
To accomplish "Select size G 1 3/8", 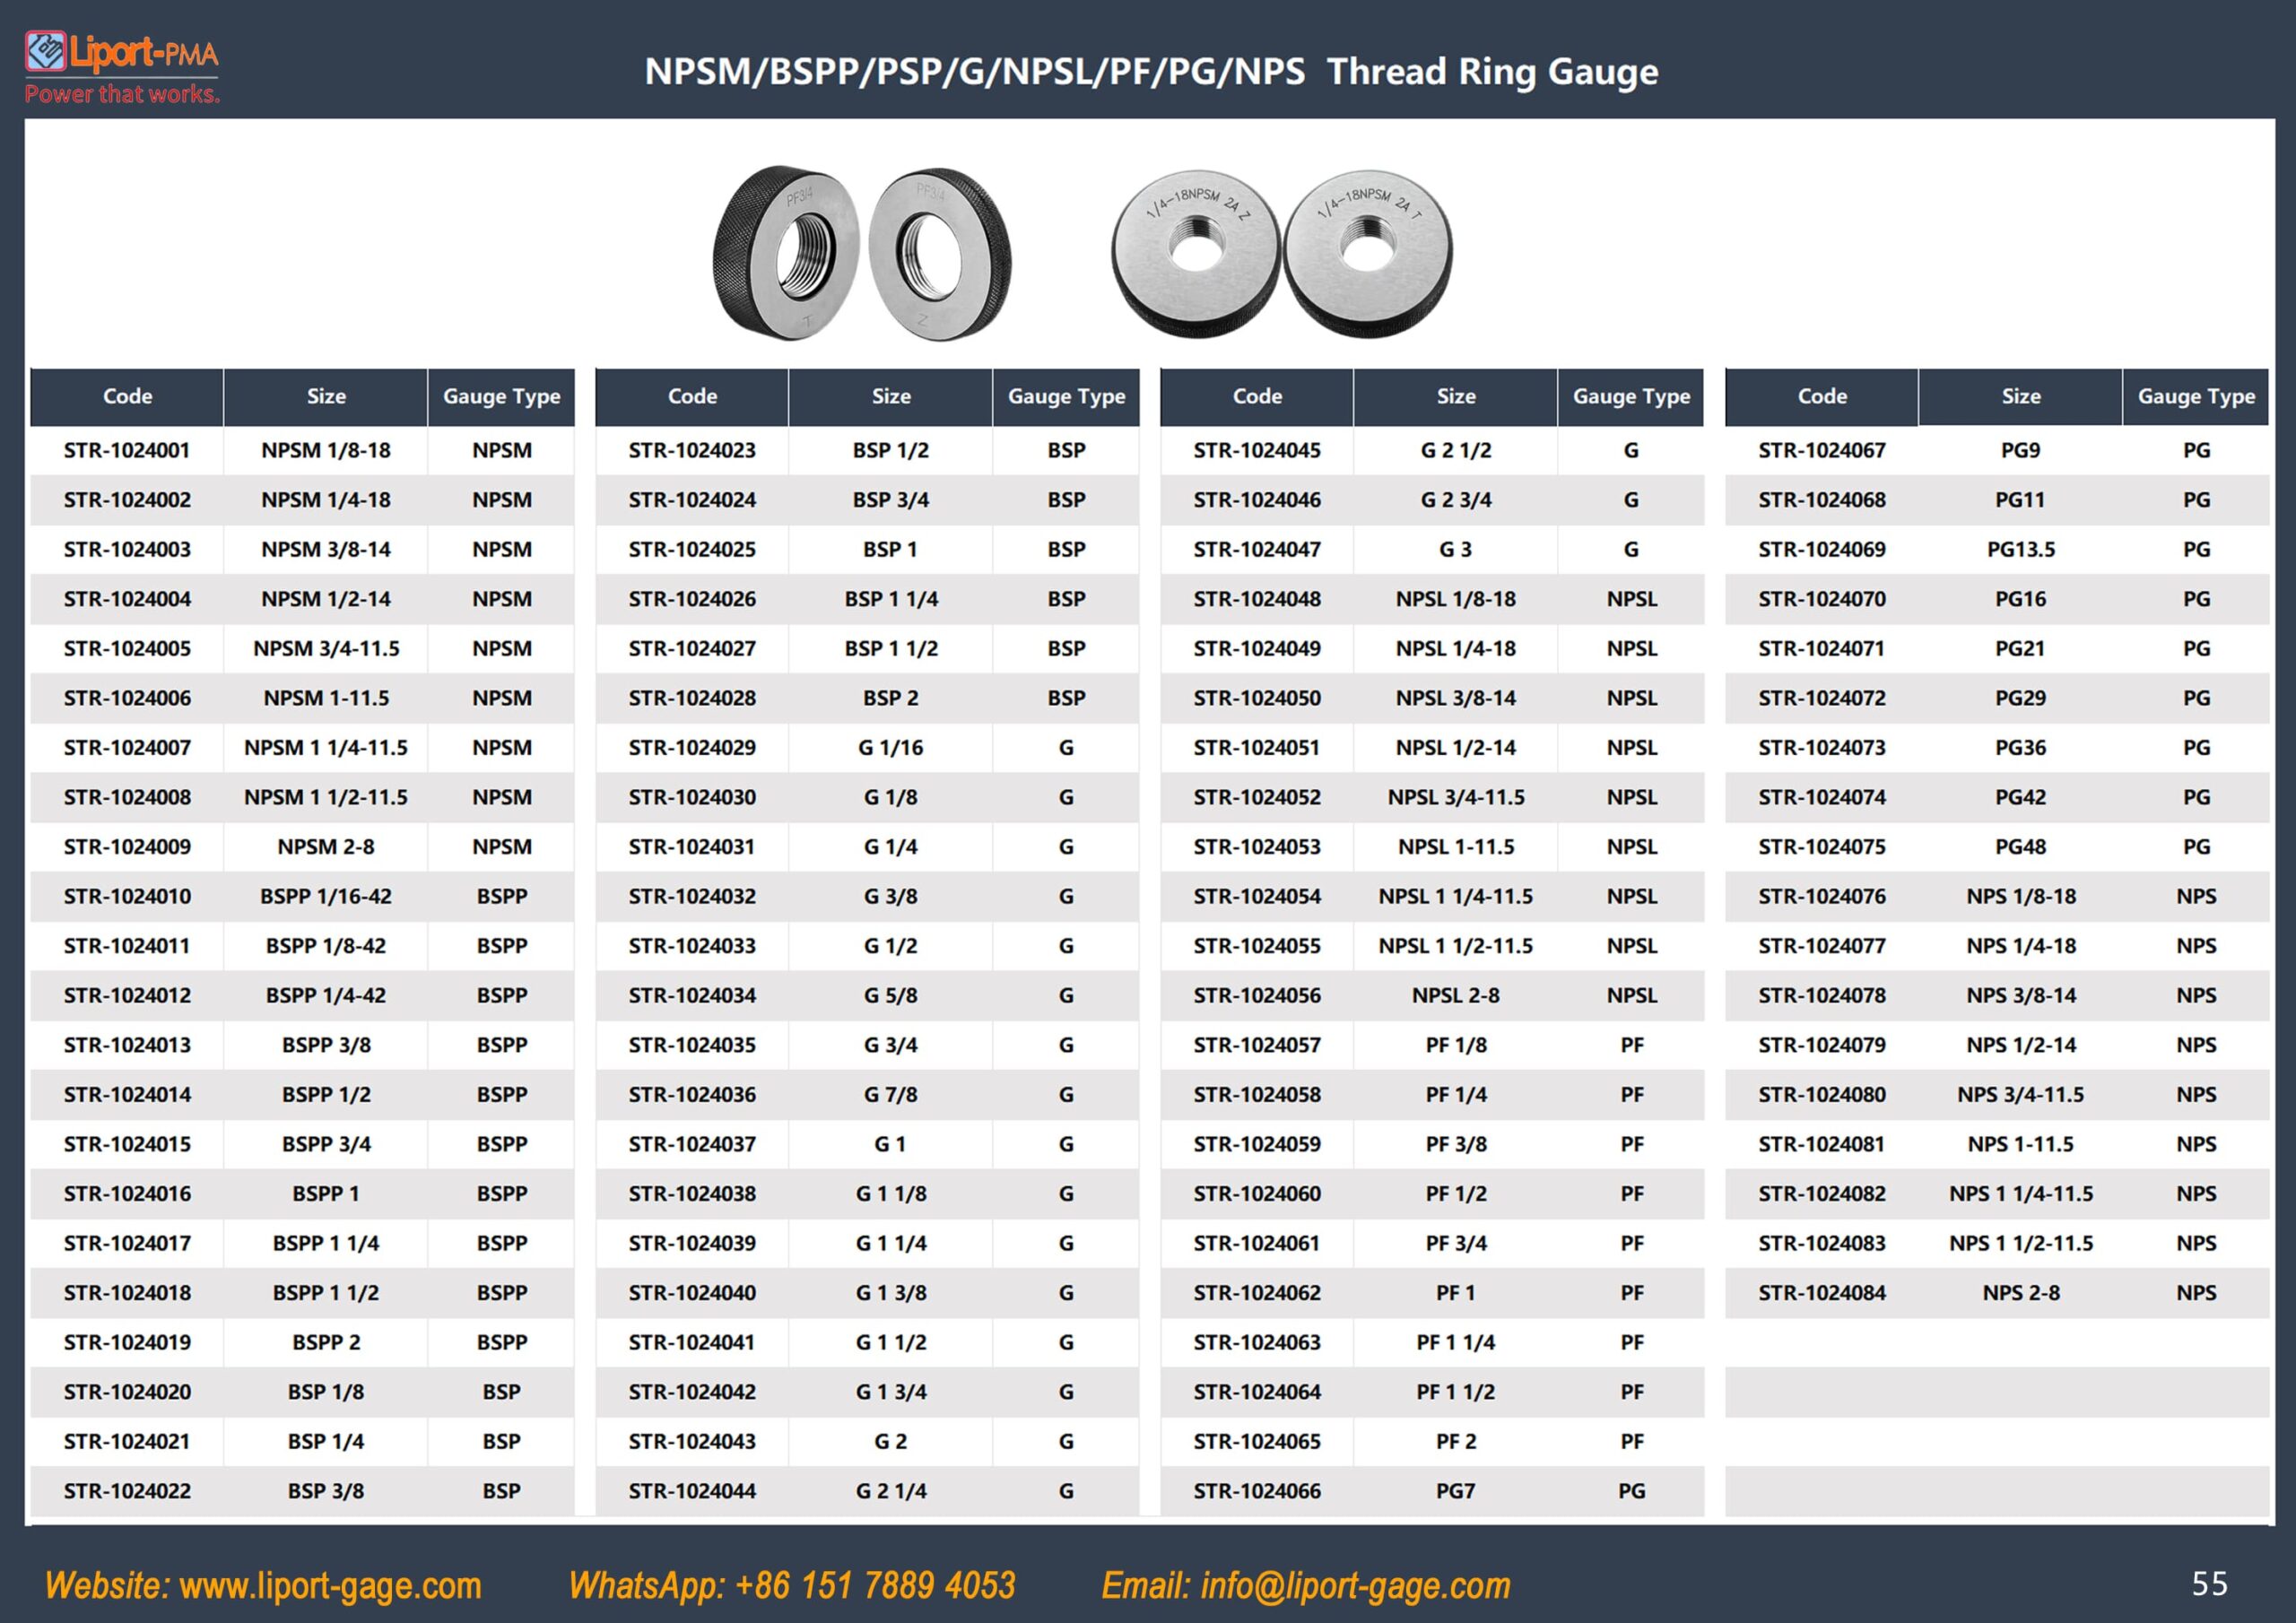I will (891, 1293).
